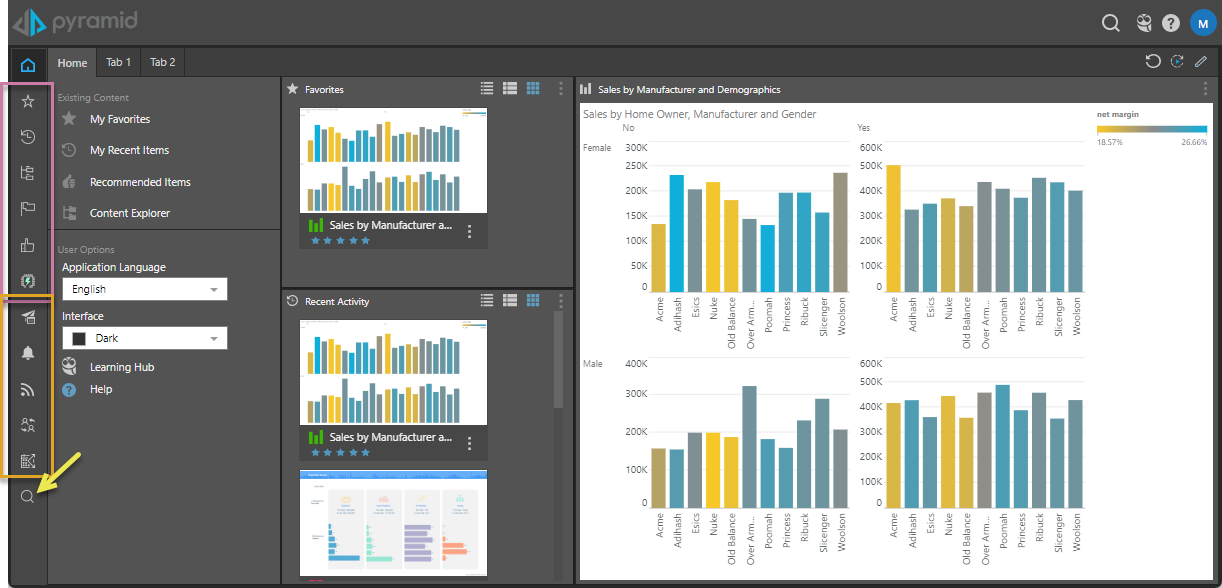Click the pencil edit icon
The image size is (1222, 588).
point(1201,62)
